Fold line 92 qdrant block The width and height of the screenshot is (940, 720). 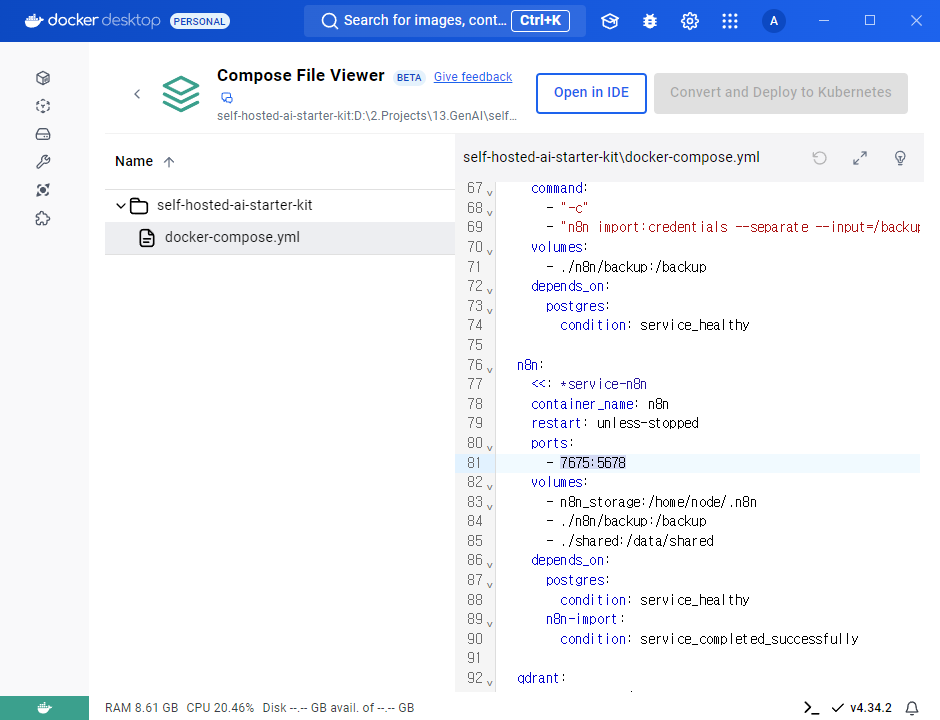click(490, 682)
